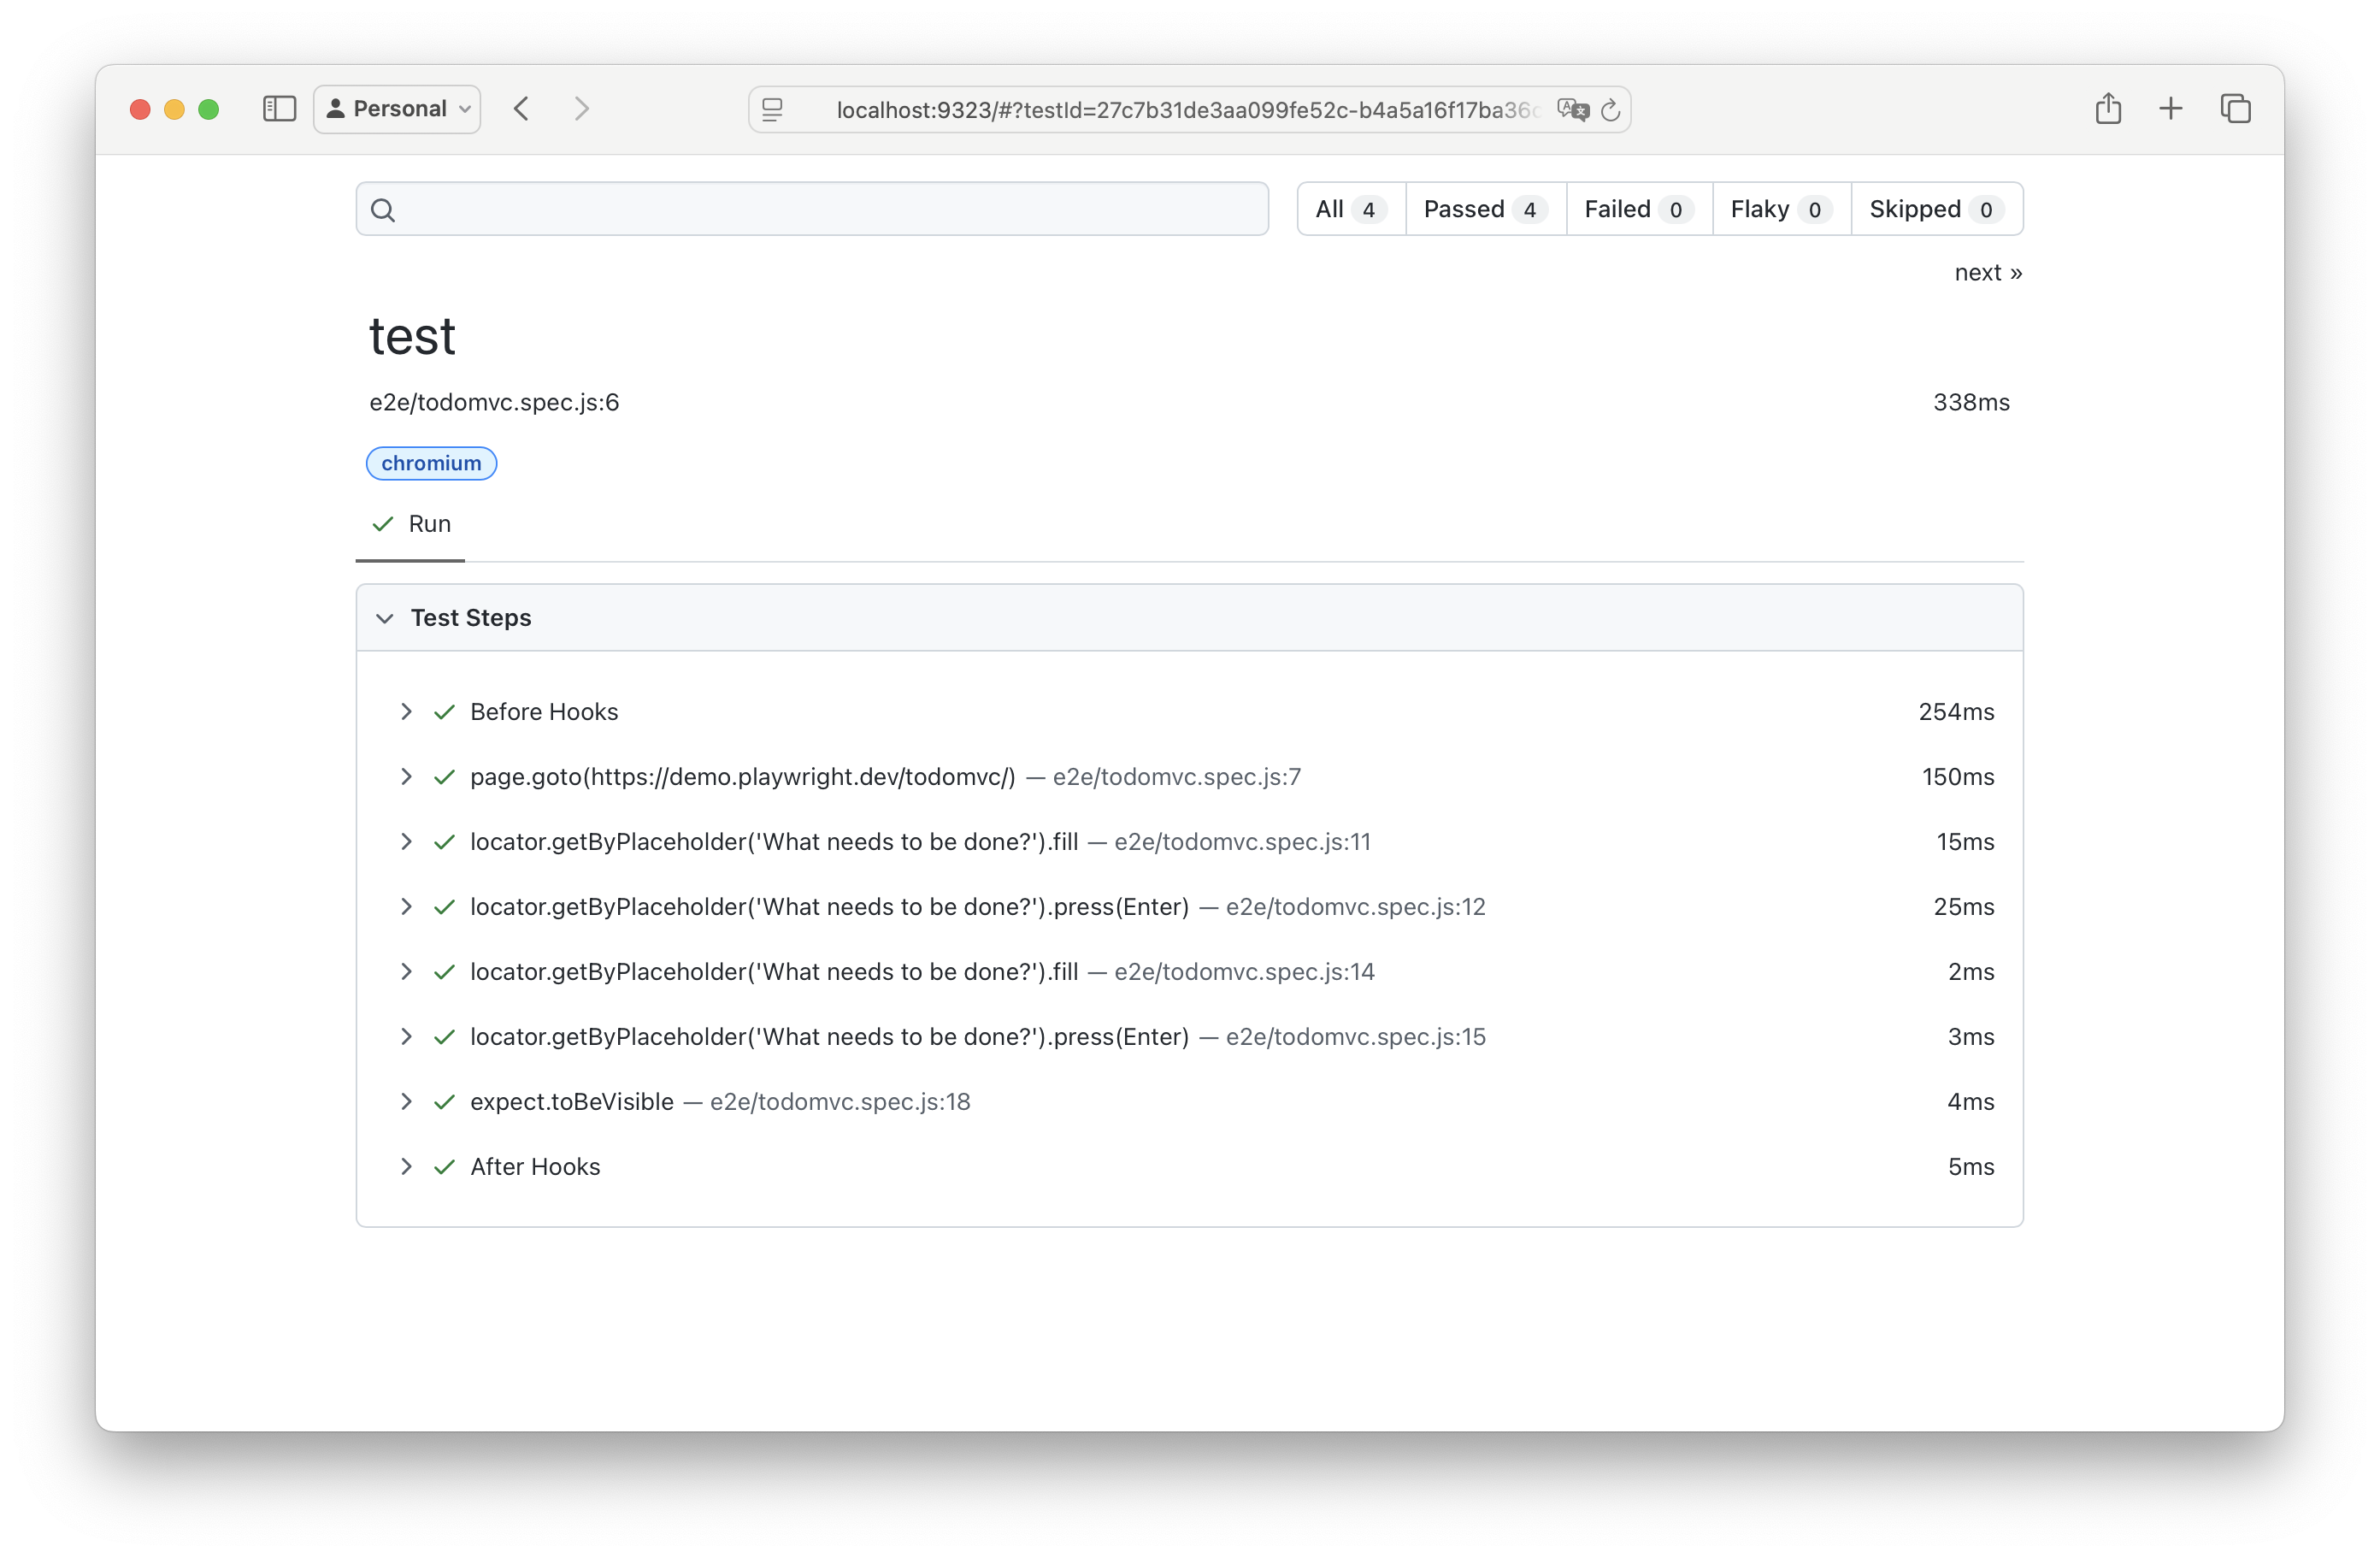The image size is (2380, 1558).
Task: Expand the page.goto test step
Action: tap(406, 776)
